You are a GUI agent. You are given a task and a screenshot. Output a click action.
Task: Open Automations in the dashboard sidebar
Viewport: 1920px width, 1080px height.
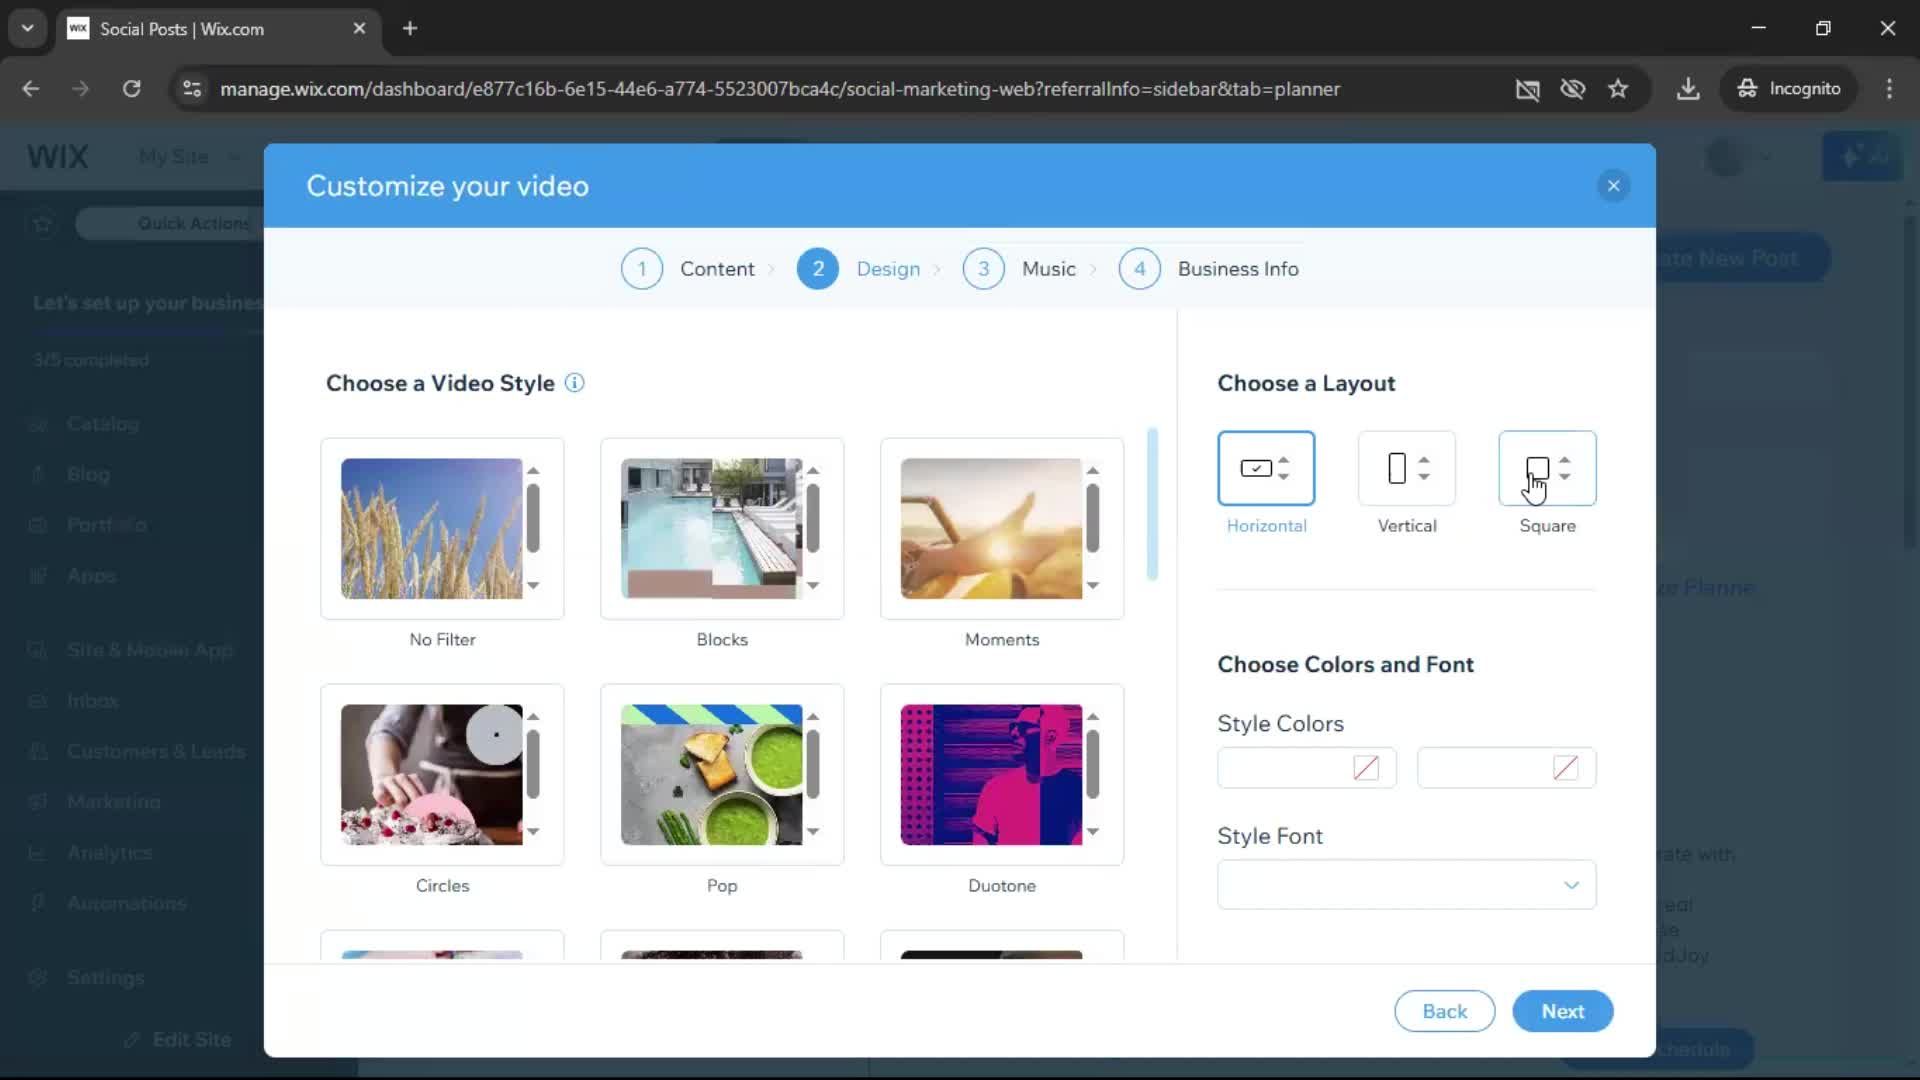coord(127,904)
